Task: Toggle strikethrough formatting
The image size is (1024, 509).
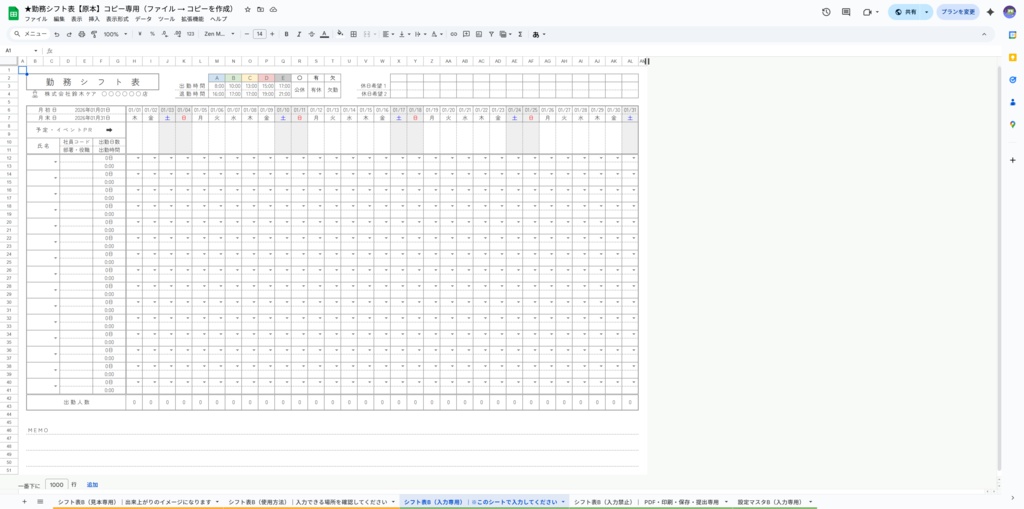Action: pos(311,34)
